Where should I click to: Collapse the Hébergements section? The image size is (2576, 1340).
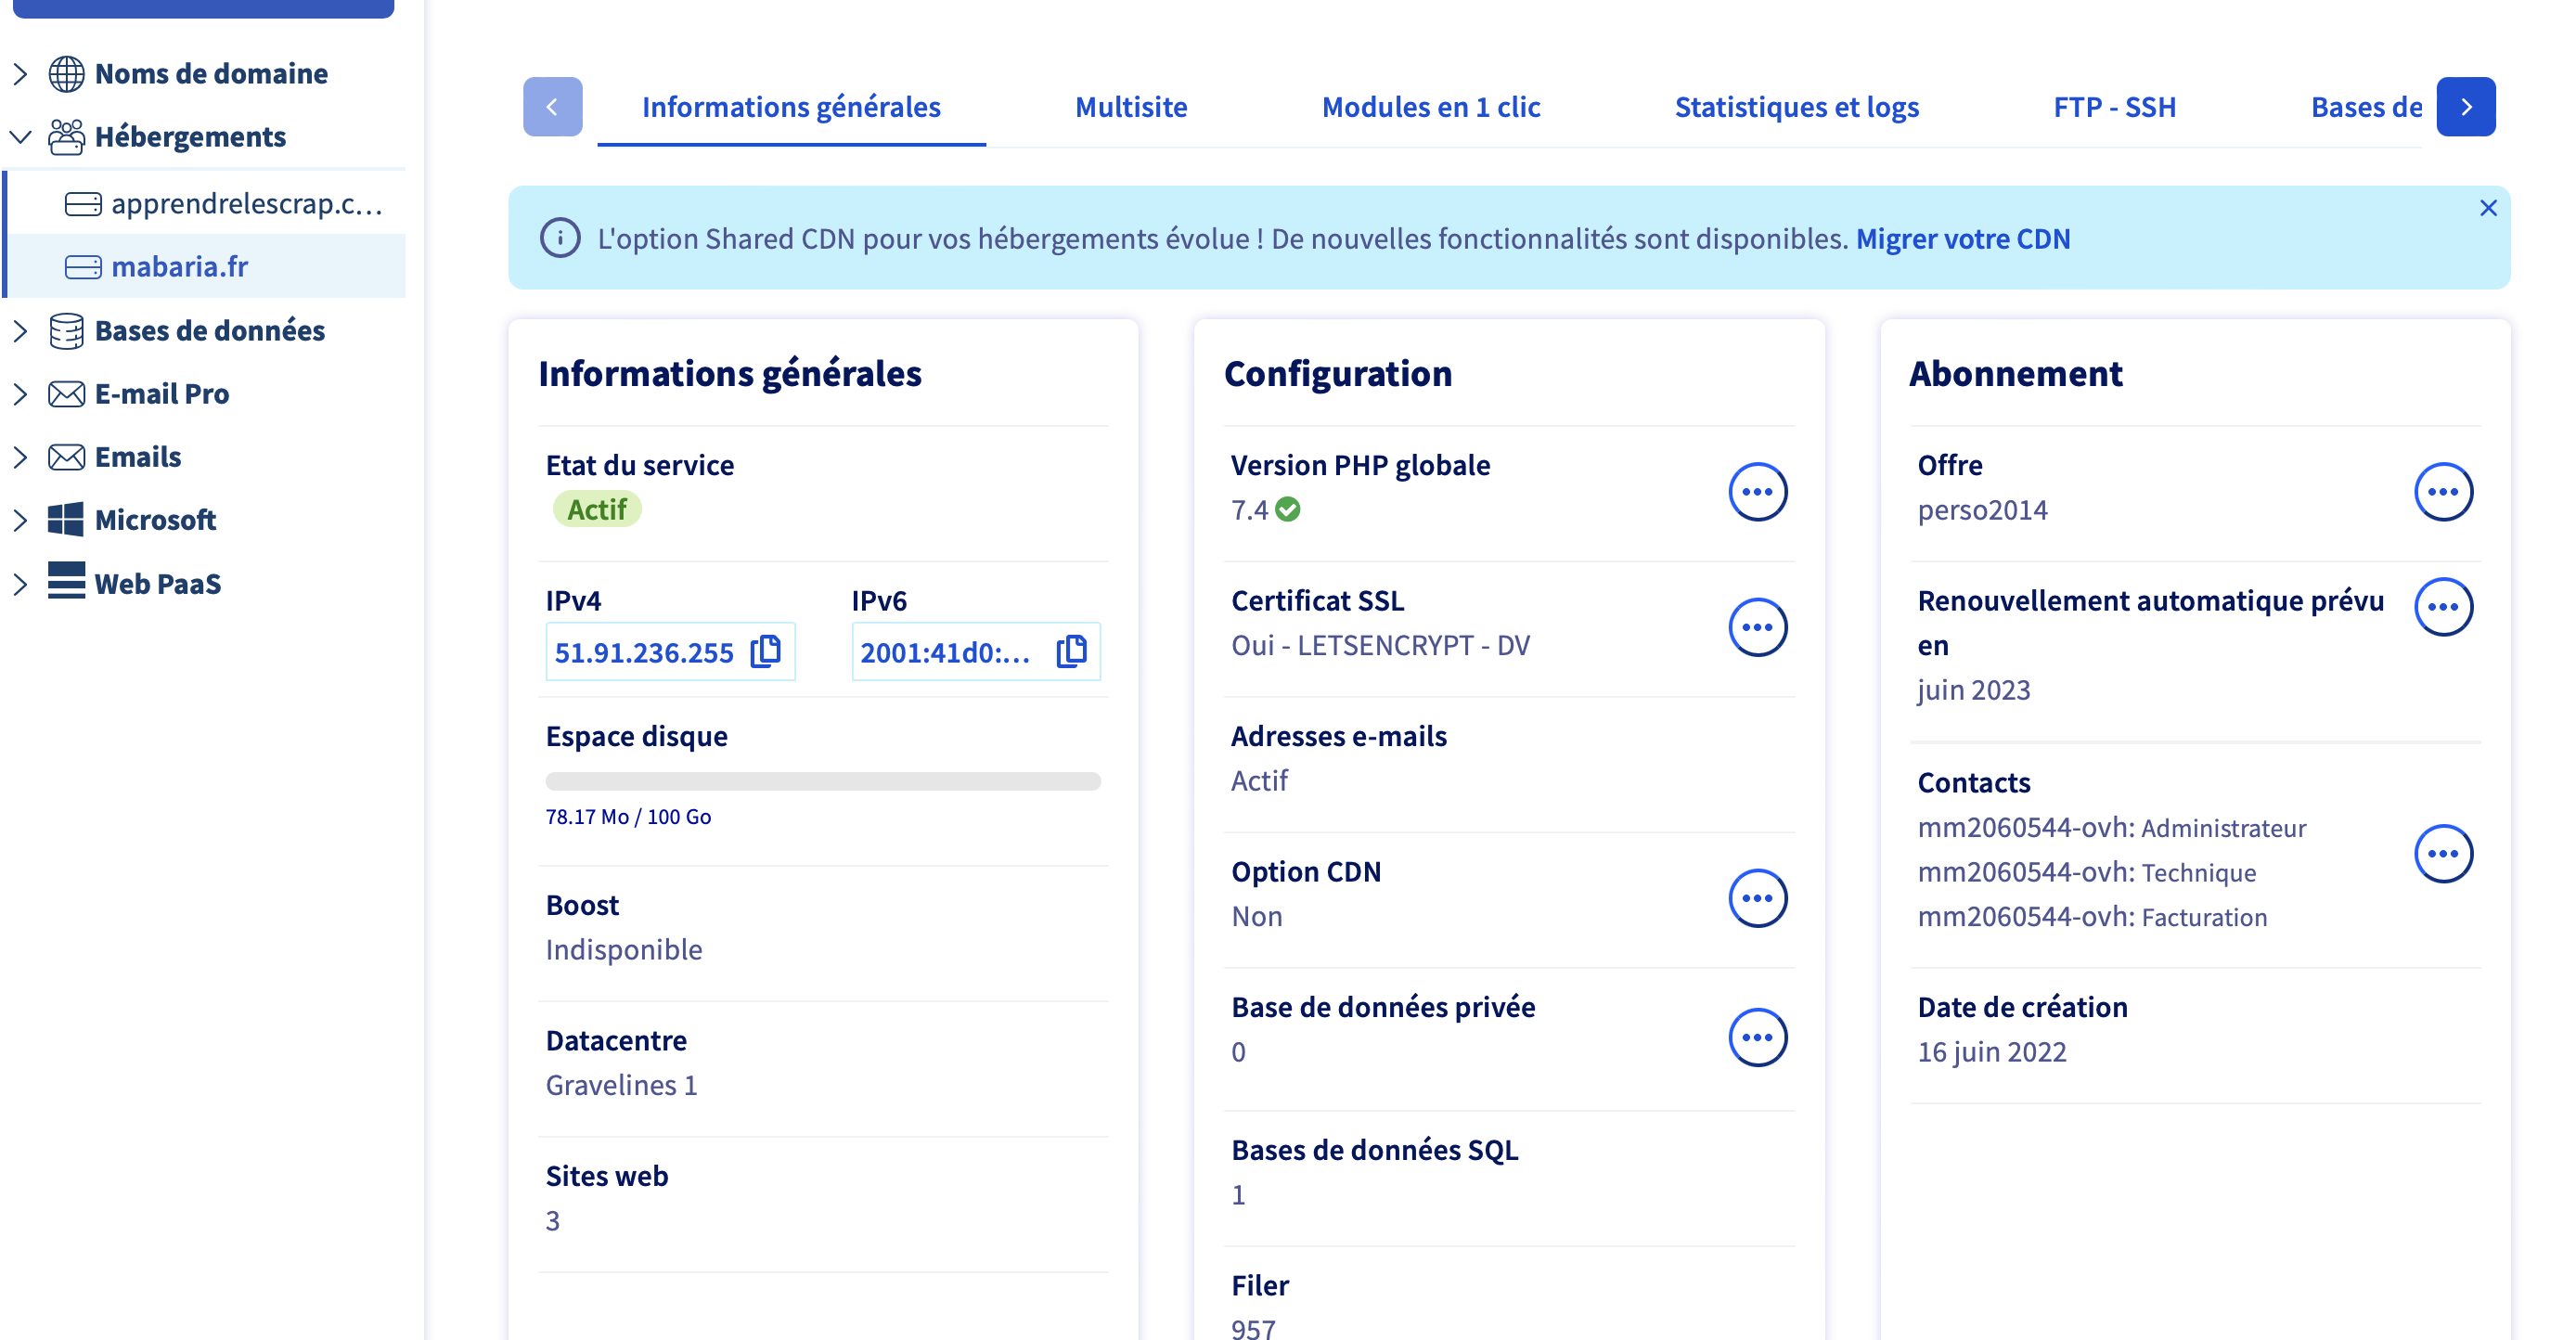[20, 137]
